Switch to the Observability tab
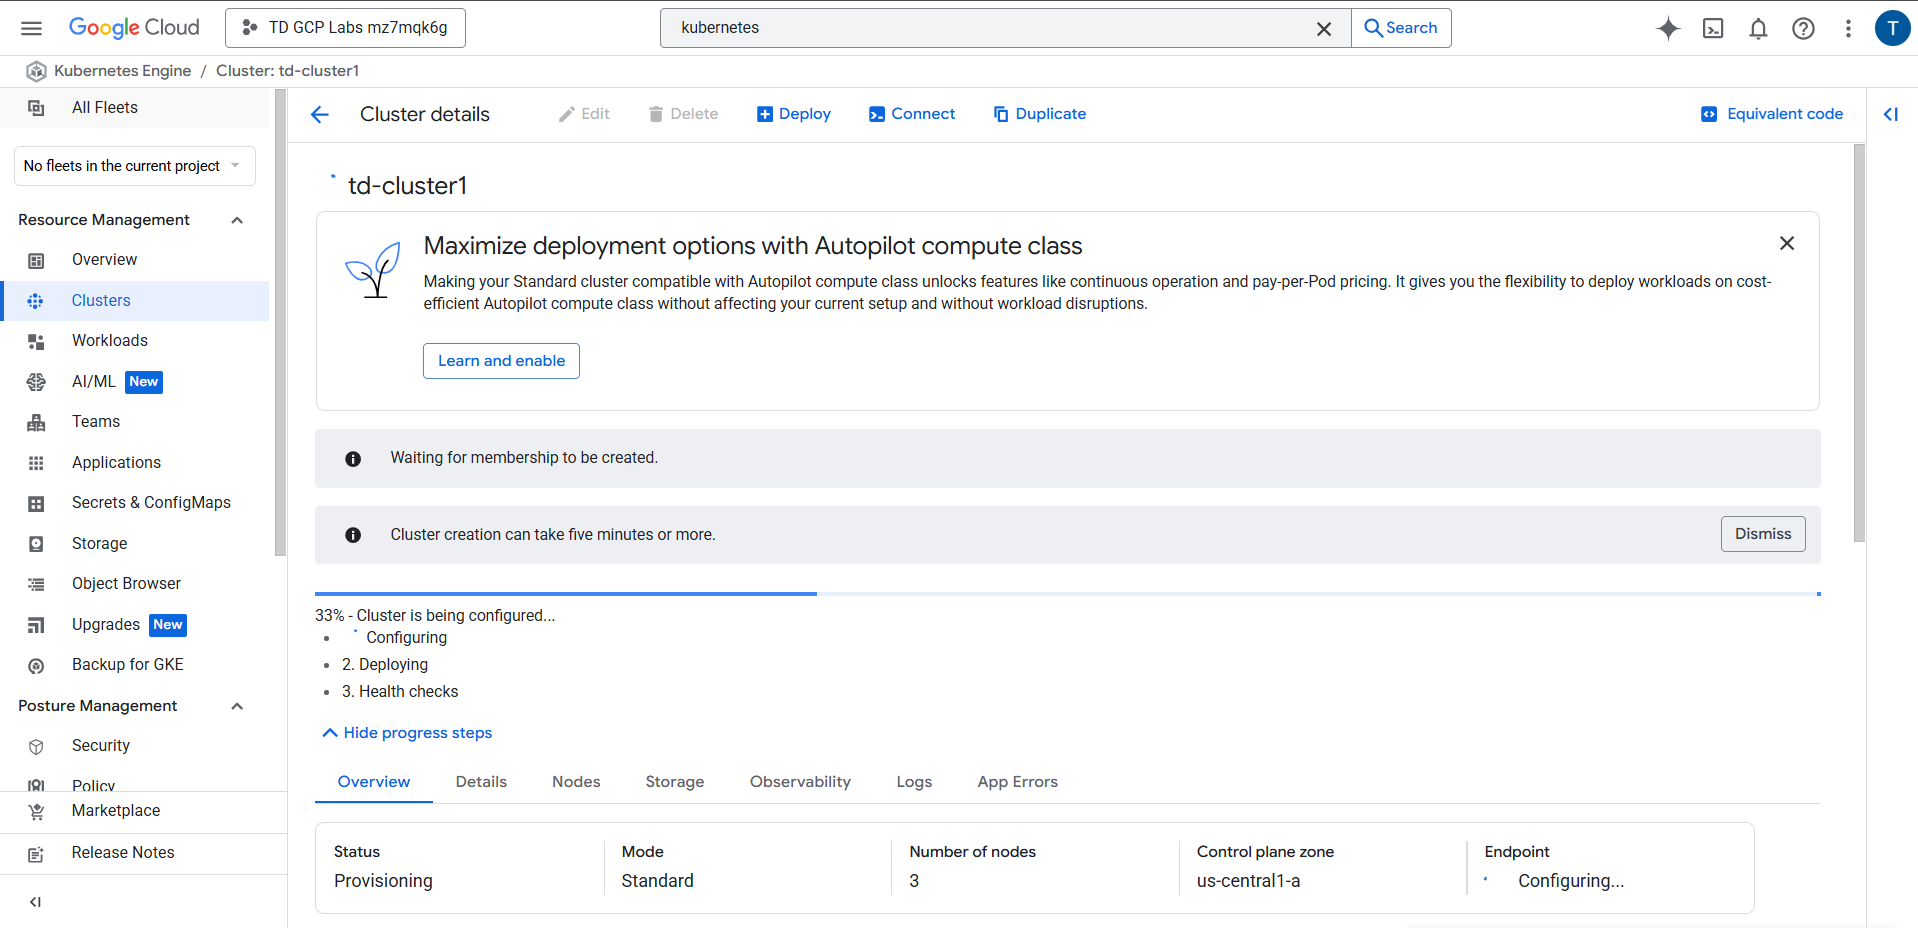Screen dimensions: 1918x928 click(800, 782)
